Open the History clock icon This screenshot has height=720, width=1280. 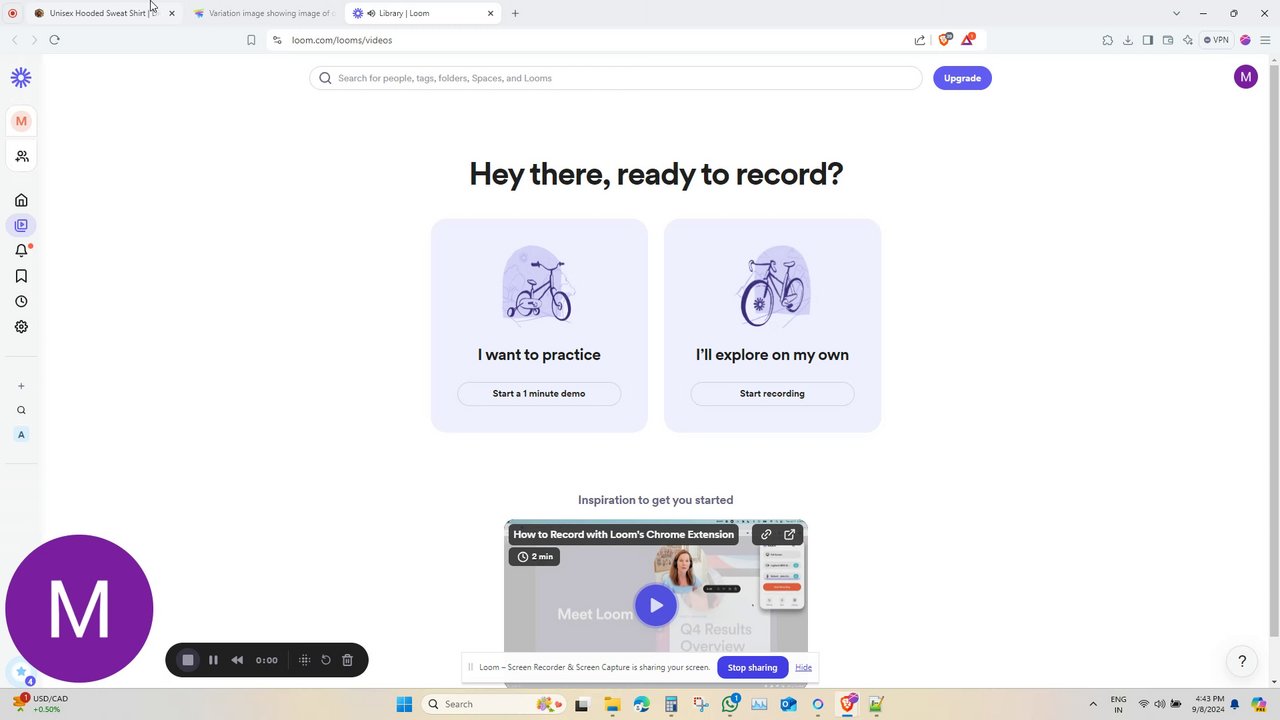click(x=21, y=301)
